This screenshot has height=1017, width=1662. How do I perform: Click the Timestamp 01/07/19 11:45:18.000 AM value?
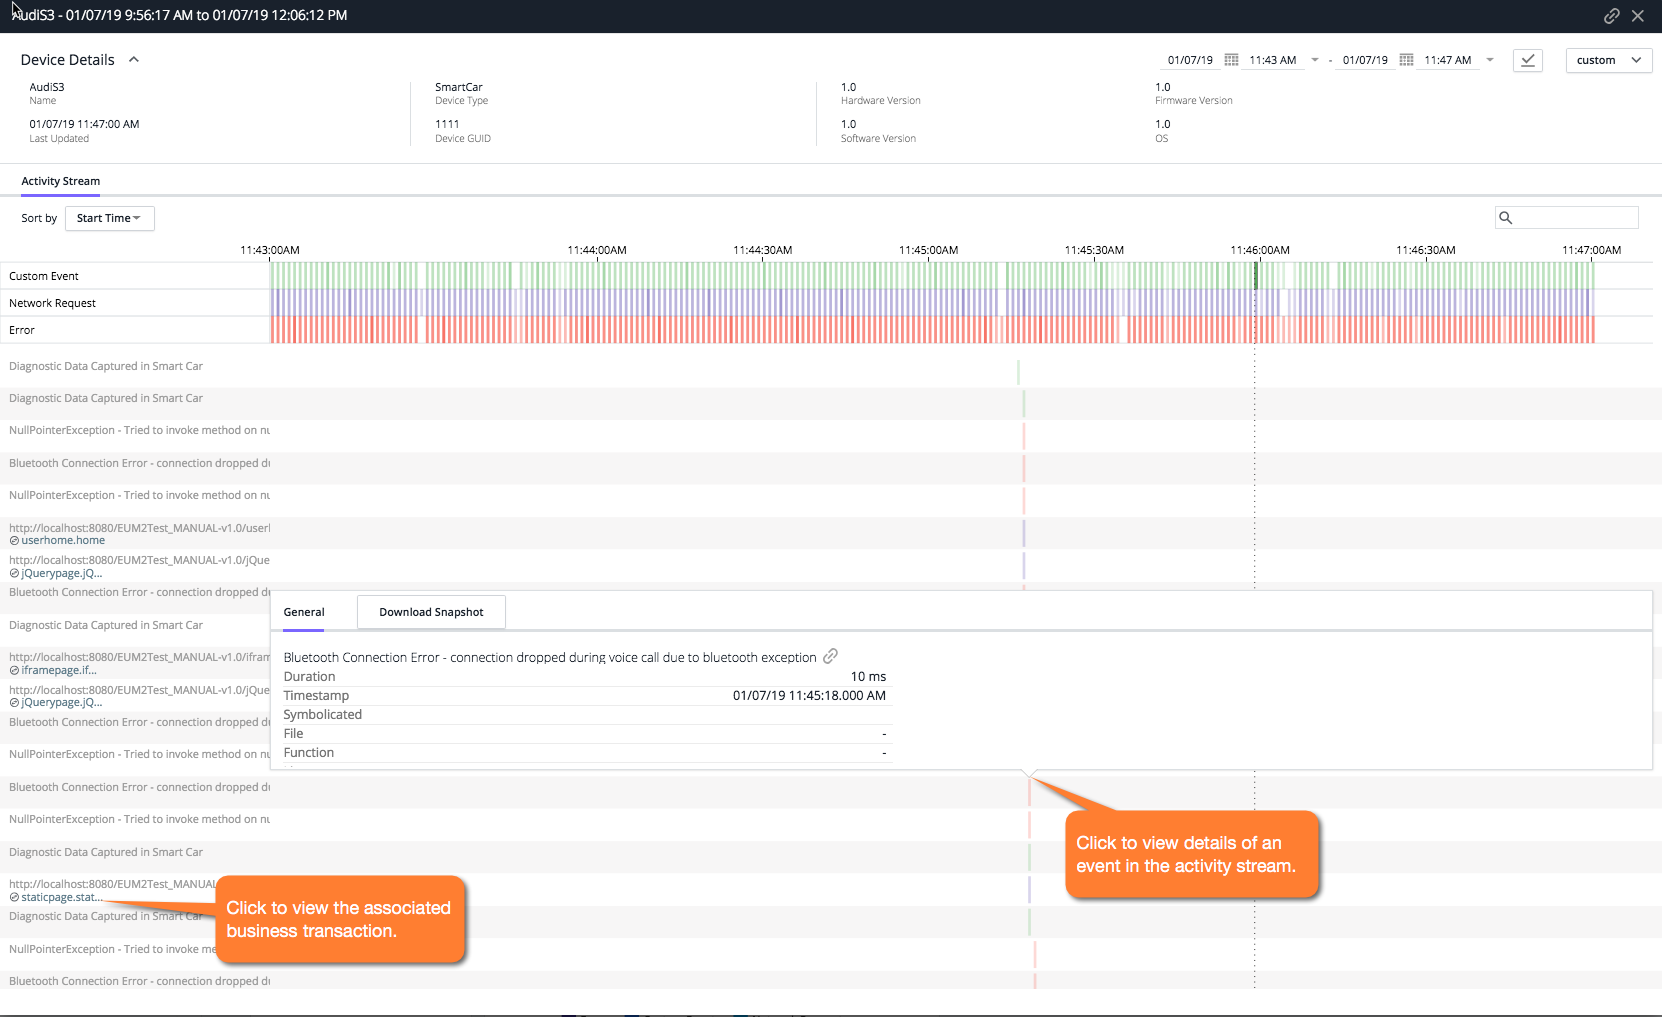(809, 696)
